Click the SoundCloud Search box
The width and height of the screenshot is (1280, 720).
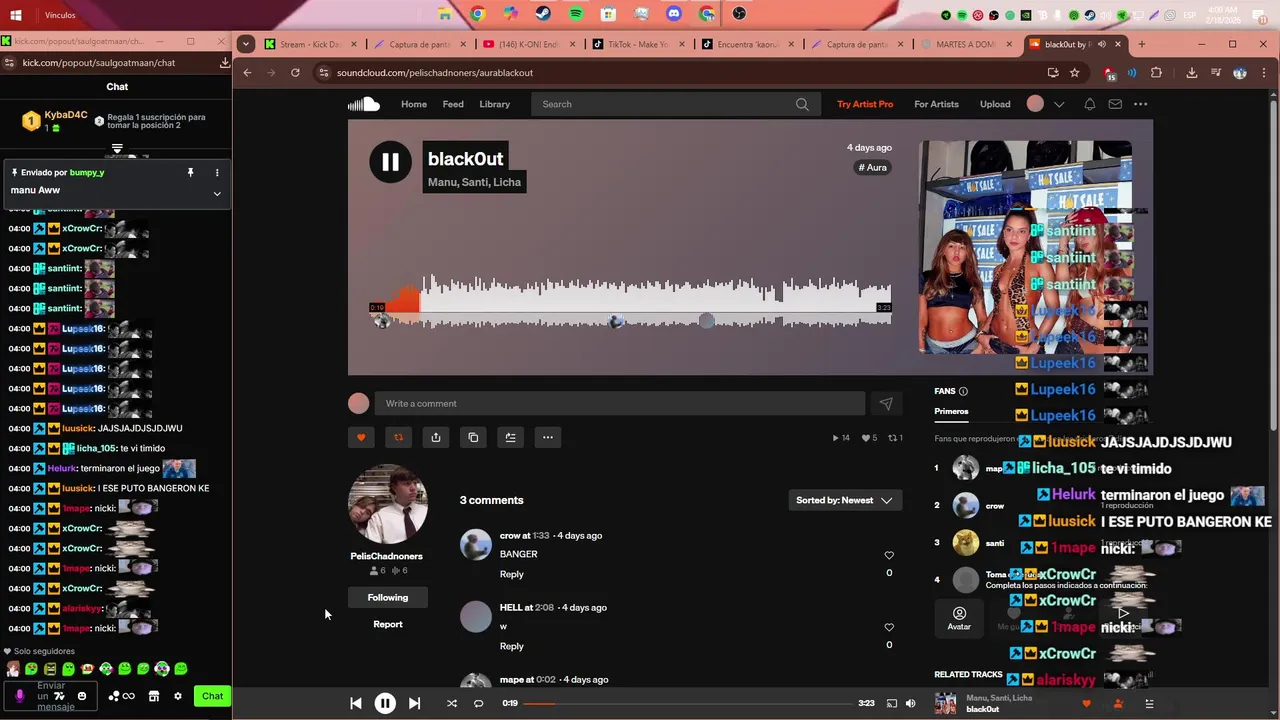(x=676, y=104)
